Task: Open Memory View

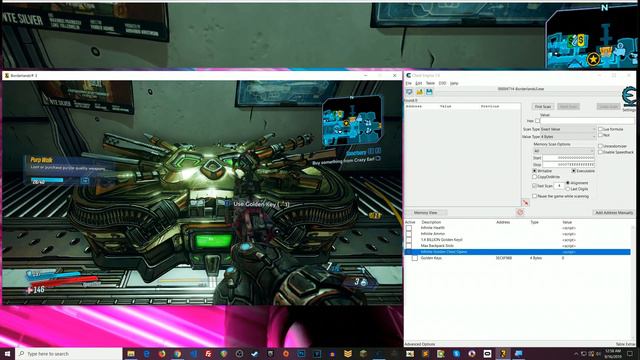Action: pos(426,213)
